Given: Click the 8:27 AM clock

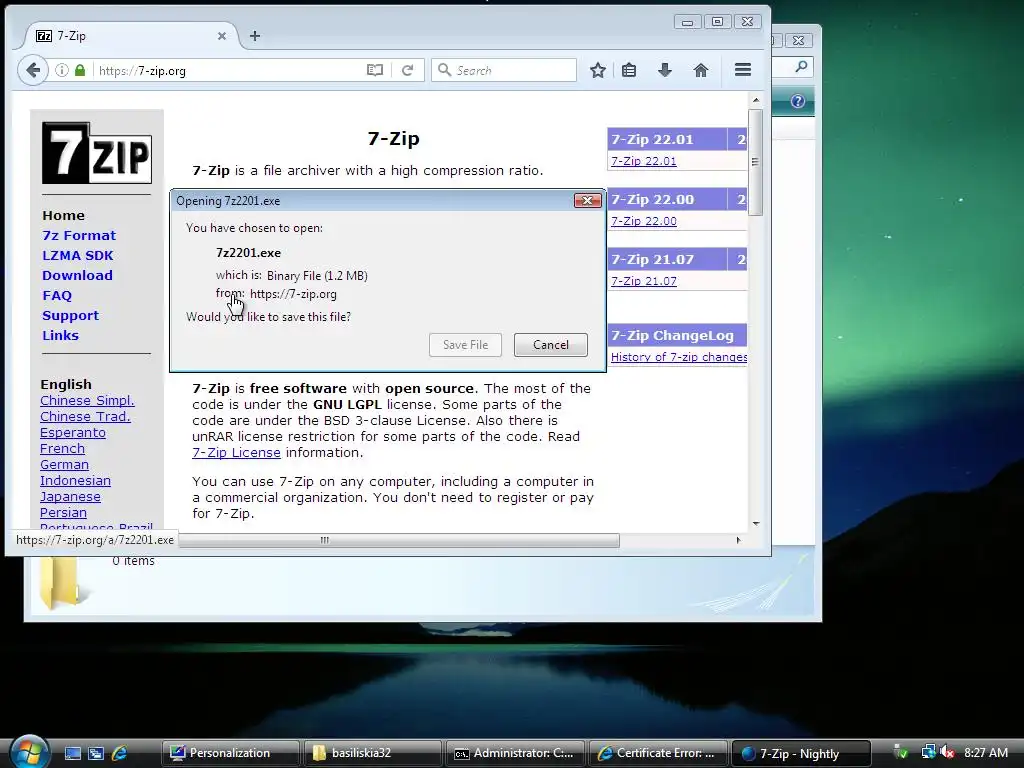Looking at the screenshot, I should click(985, 753).
